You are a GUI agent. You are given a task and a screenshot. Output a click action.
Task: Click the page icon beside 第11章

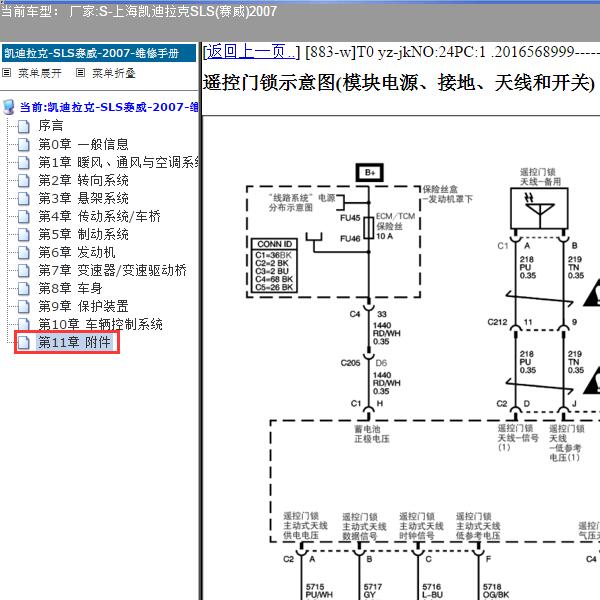(24, 342)
